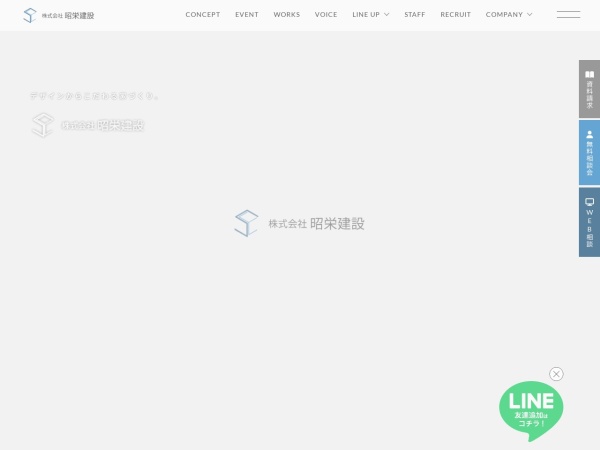Go to the CONCEPT page
The height and width of the screenshot is (450, 600).
(x=203, y=15)
